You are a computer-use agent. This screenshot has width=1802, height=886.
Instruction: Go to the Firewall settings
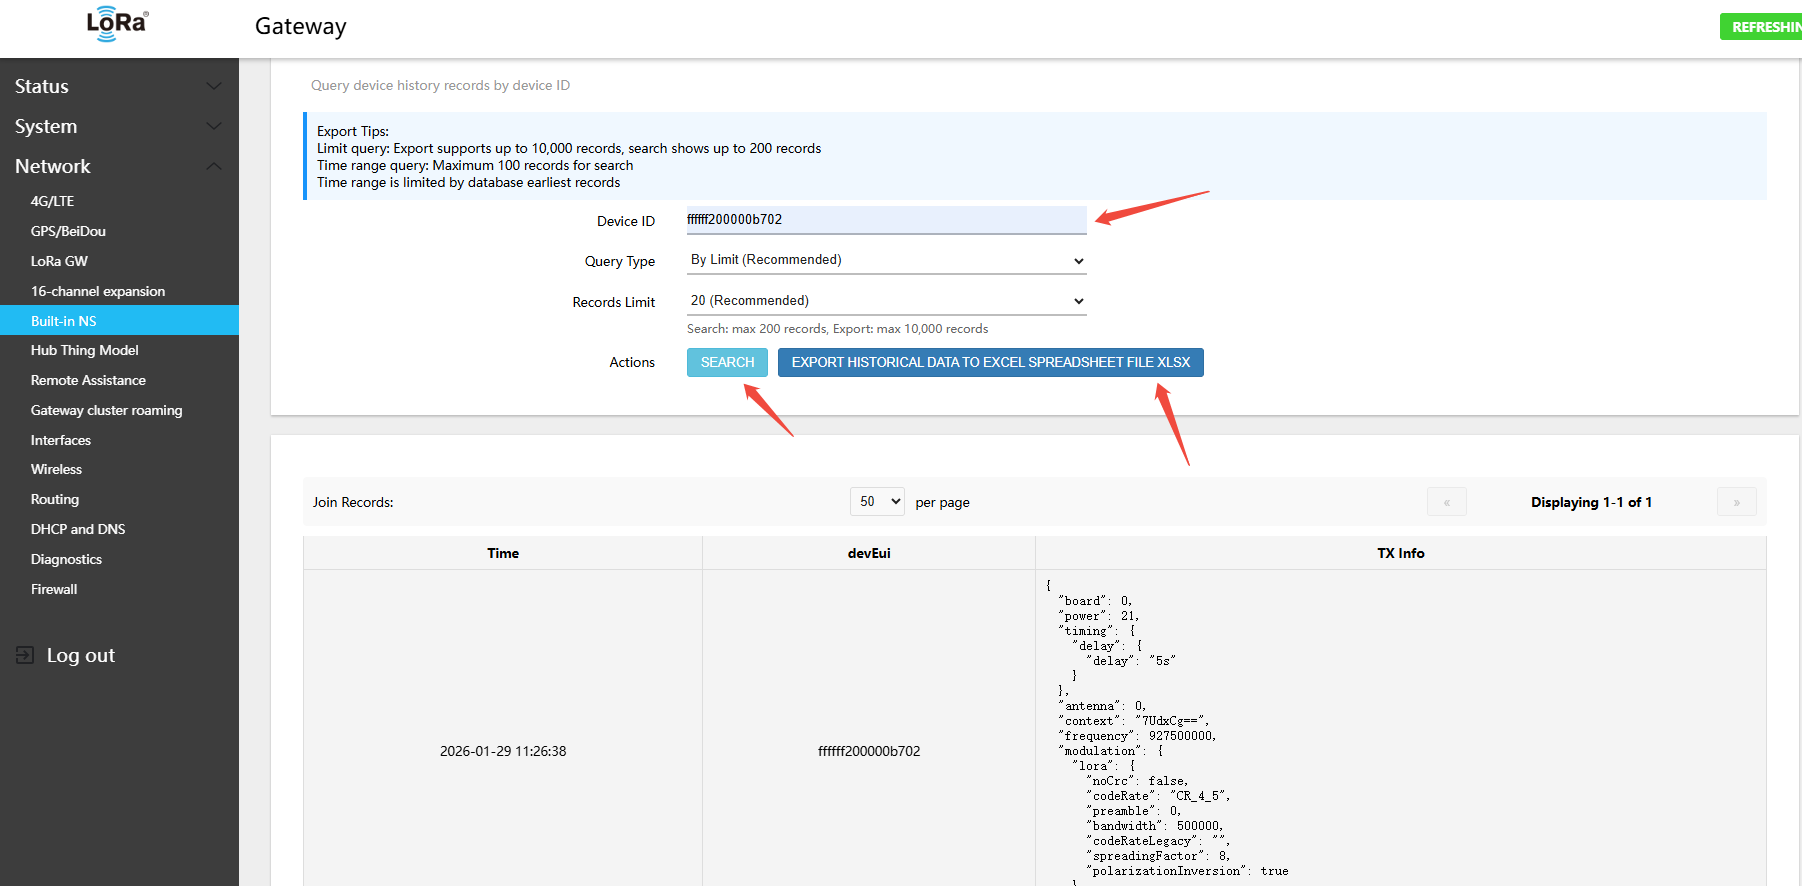54,589
